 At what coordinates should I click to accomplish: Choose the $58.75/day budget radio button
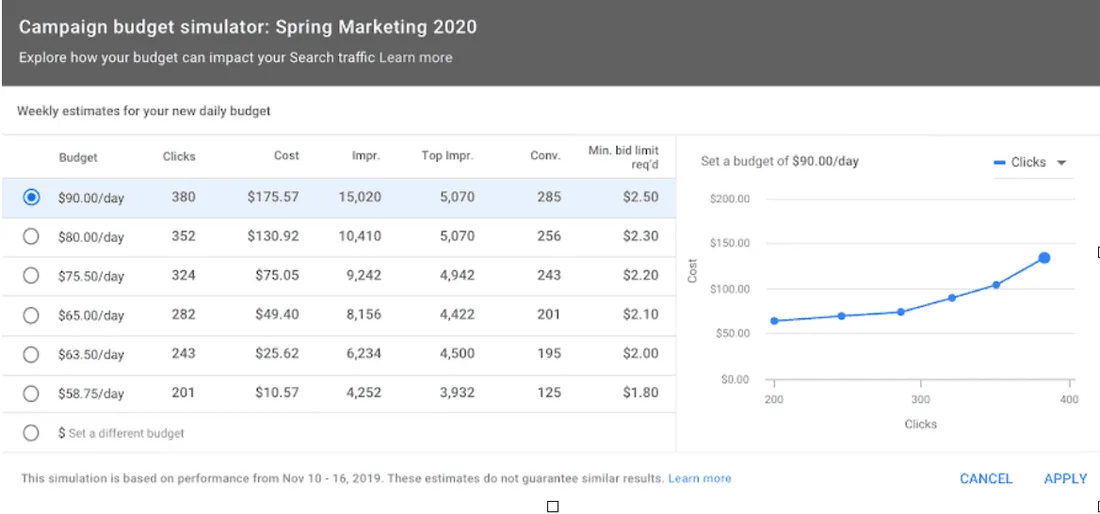[31, 394]
